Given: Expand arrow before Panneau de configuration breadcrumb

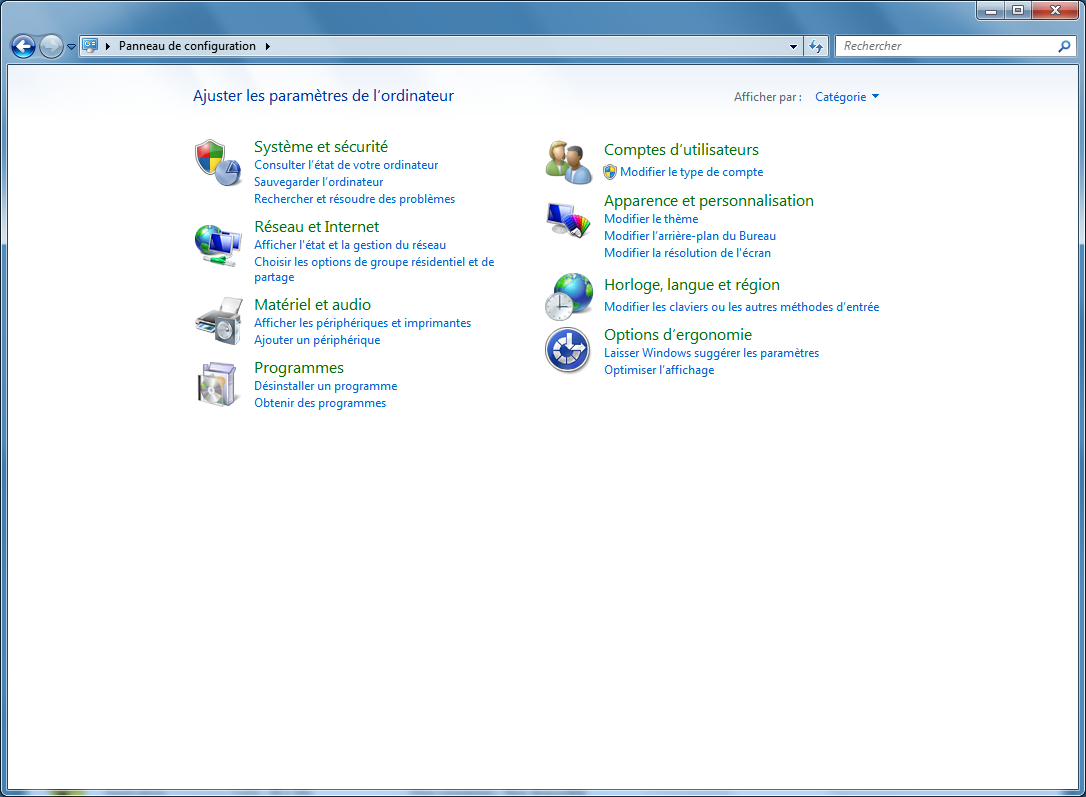Looking at the screenshot, I should pos(108,46).
